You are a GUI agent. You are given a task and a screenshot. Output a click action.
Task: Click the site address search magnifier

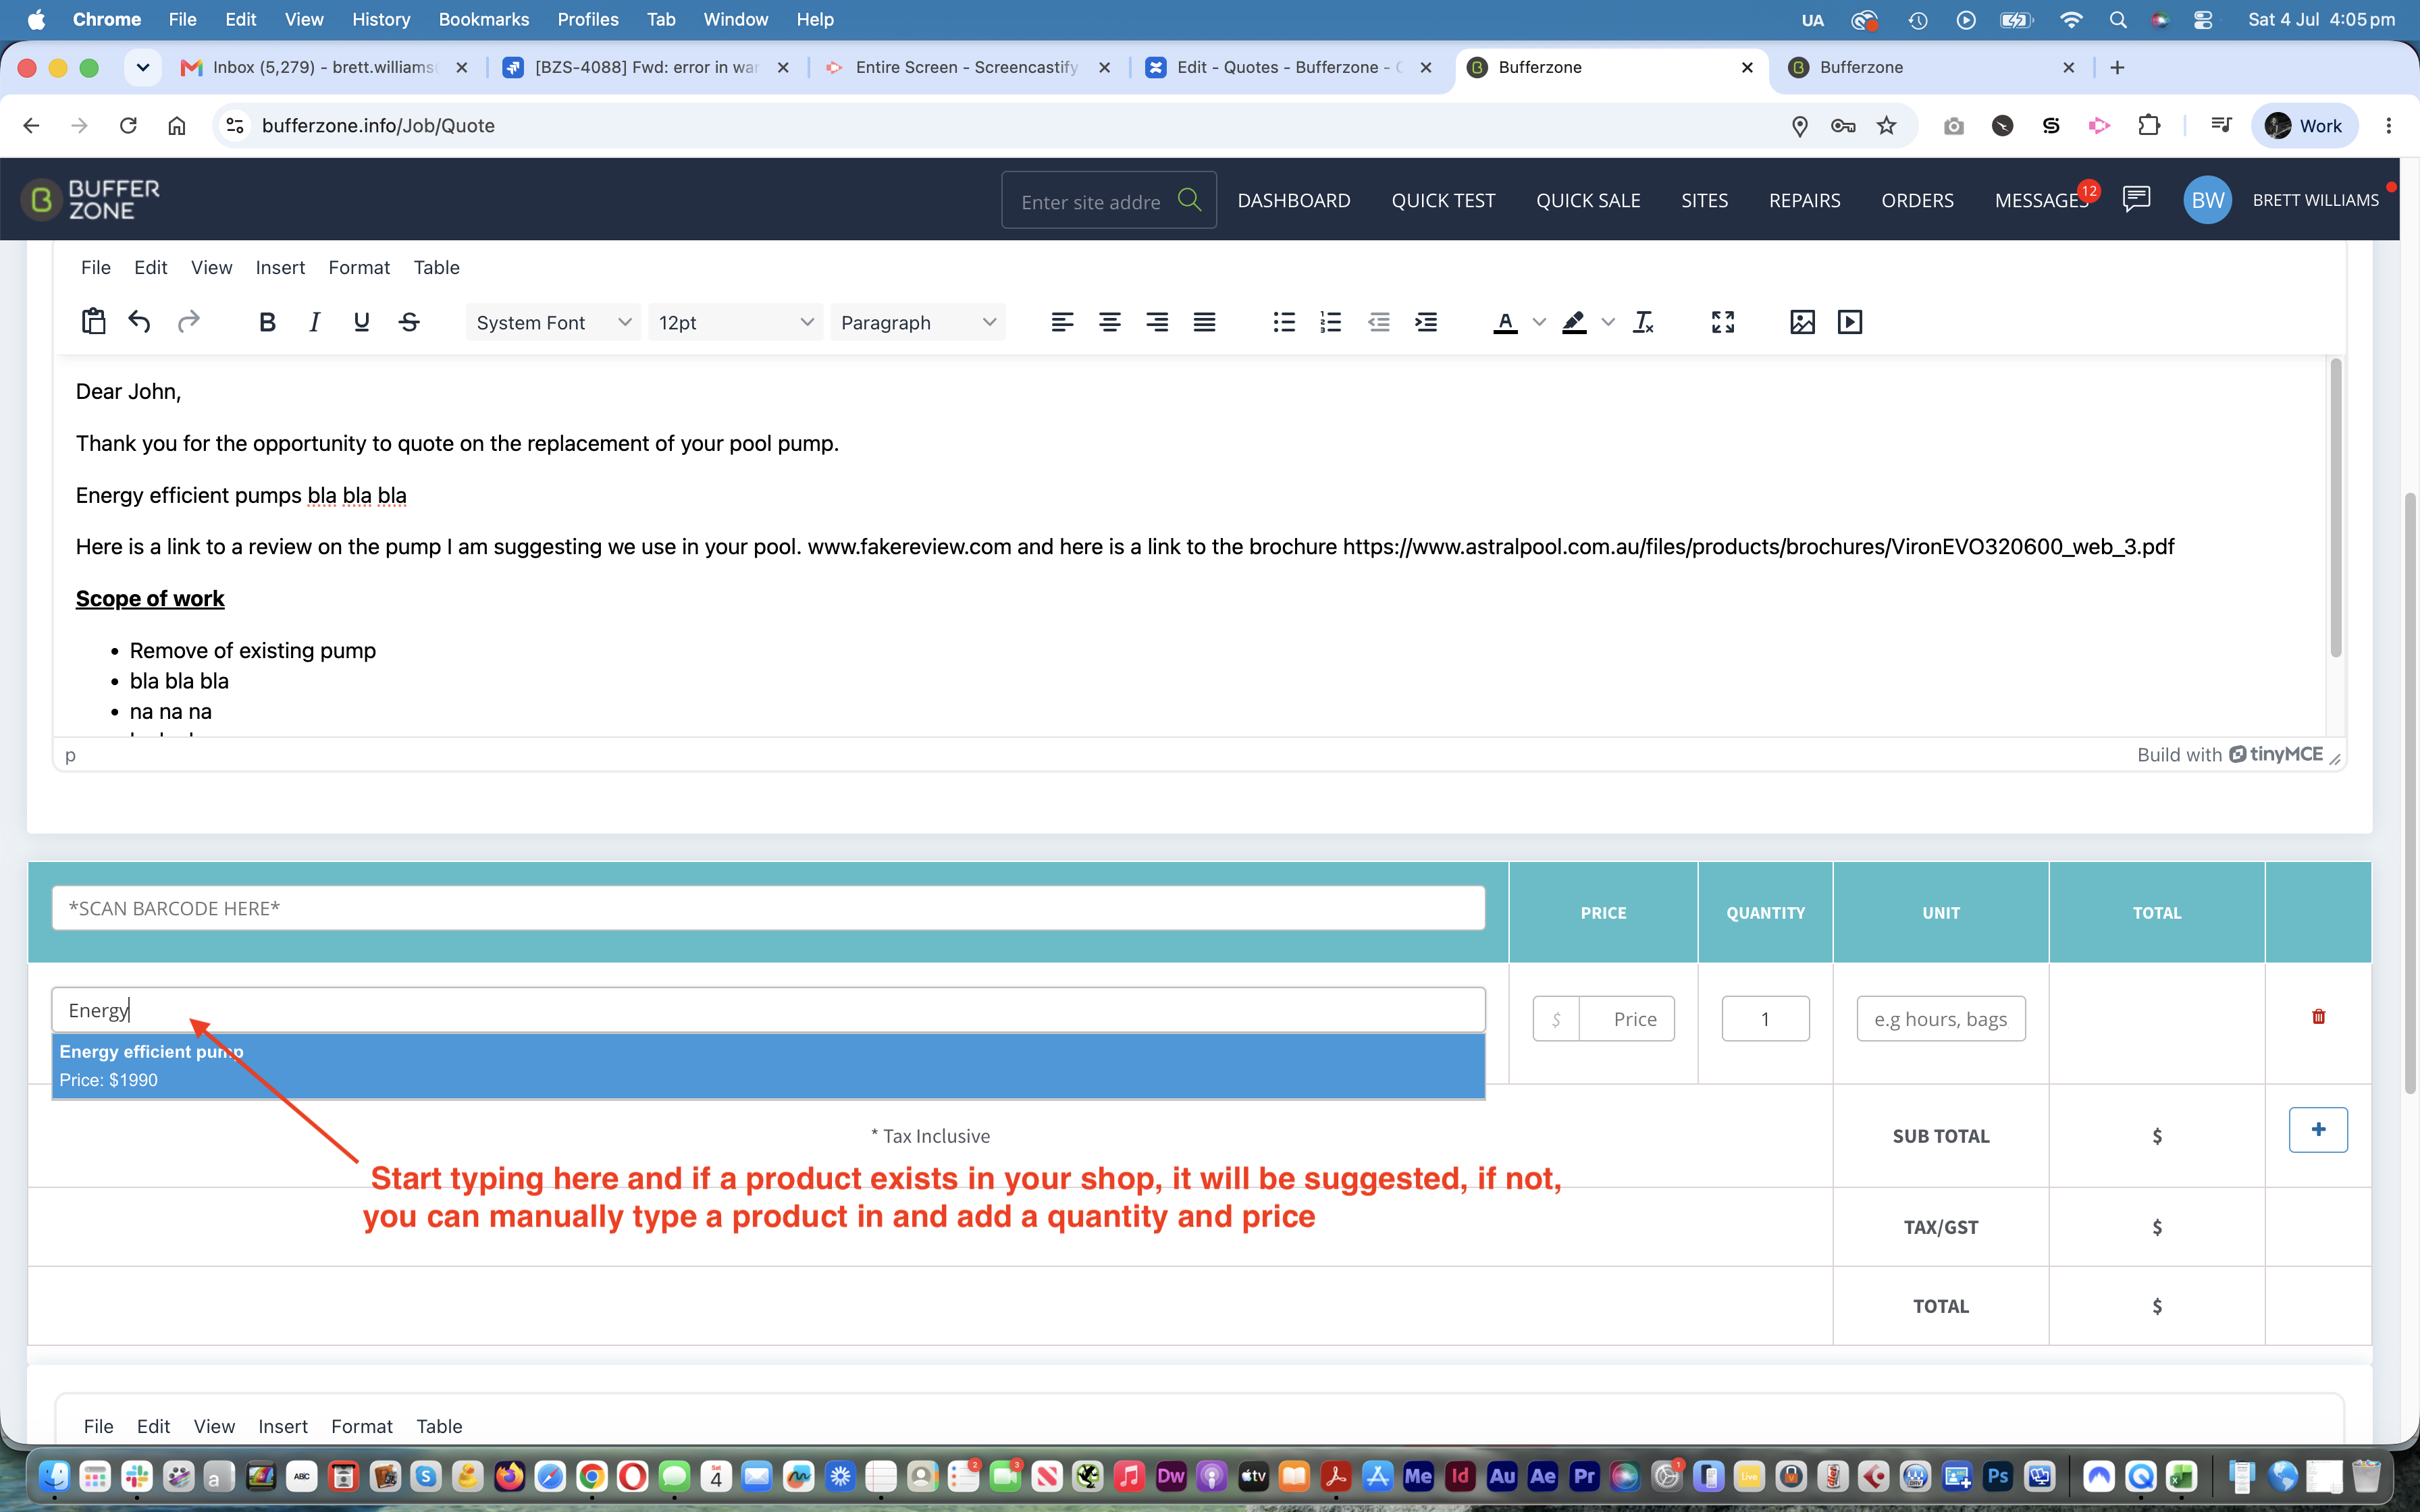pos(1189,200)
